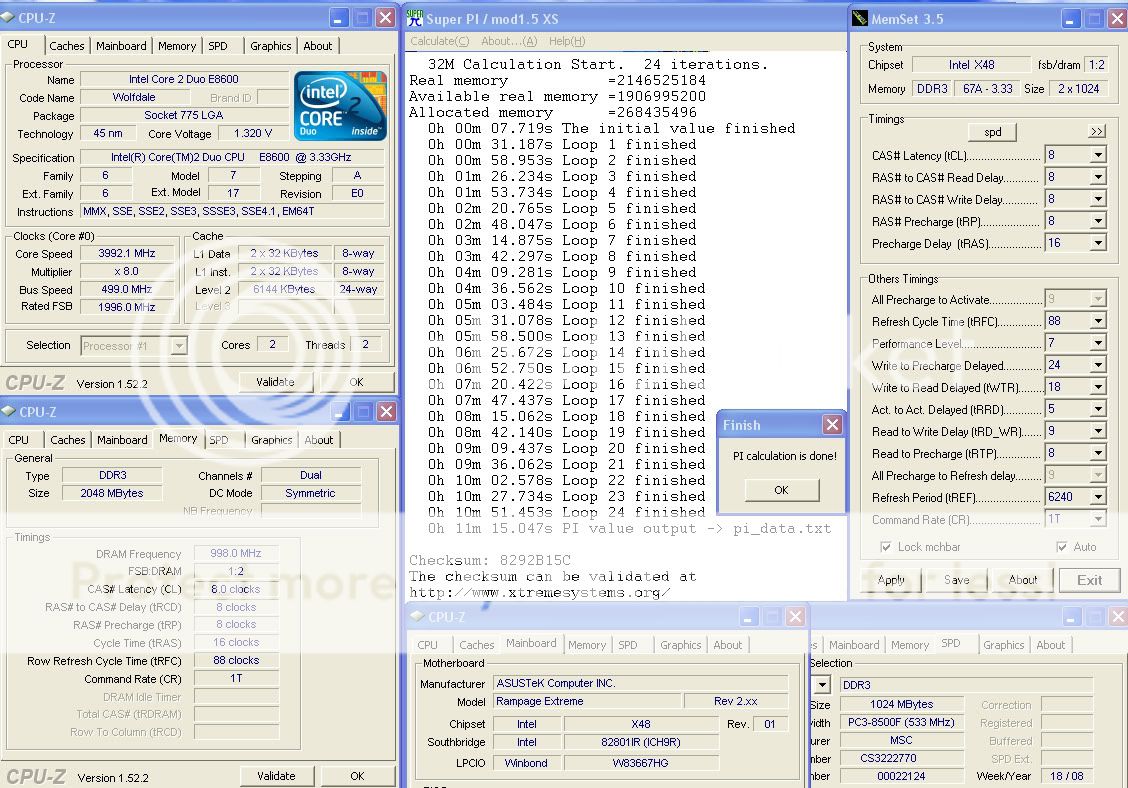The image size is (1128, 788).
Task: Confirm OK in PI calculation done dialog
Action: [x=782, y=490]
